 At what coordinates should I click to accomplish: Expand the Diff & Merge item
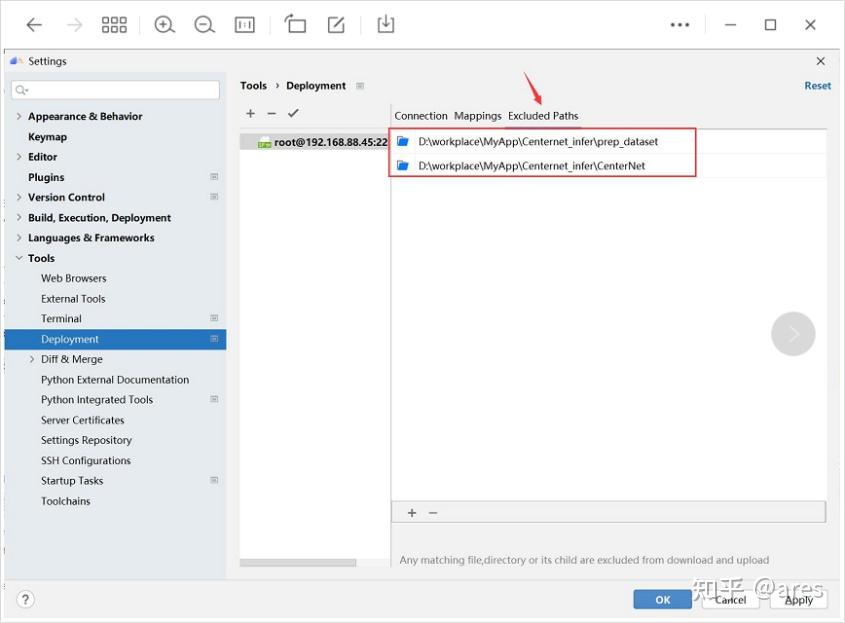tap(32, 358)
